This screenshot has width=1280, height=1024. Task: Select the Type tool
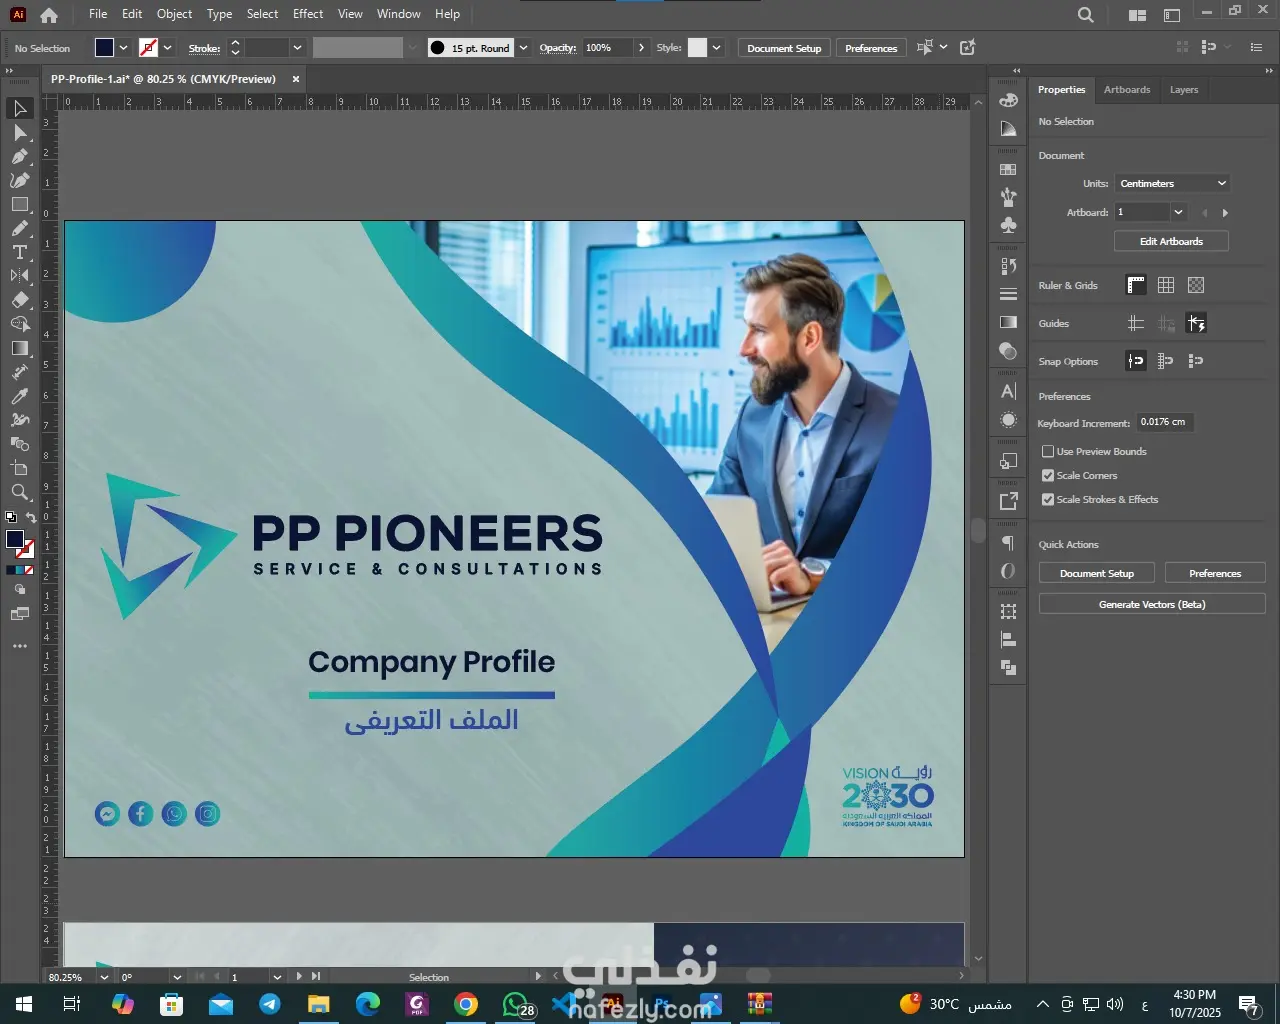click(20, 252)
